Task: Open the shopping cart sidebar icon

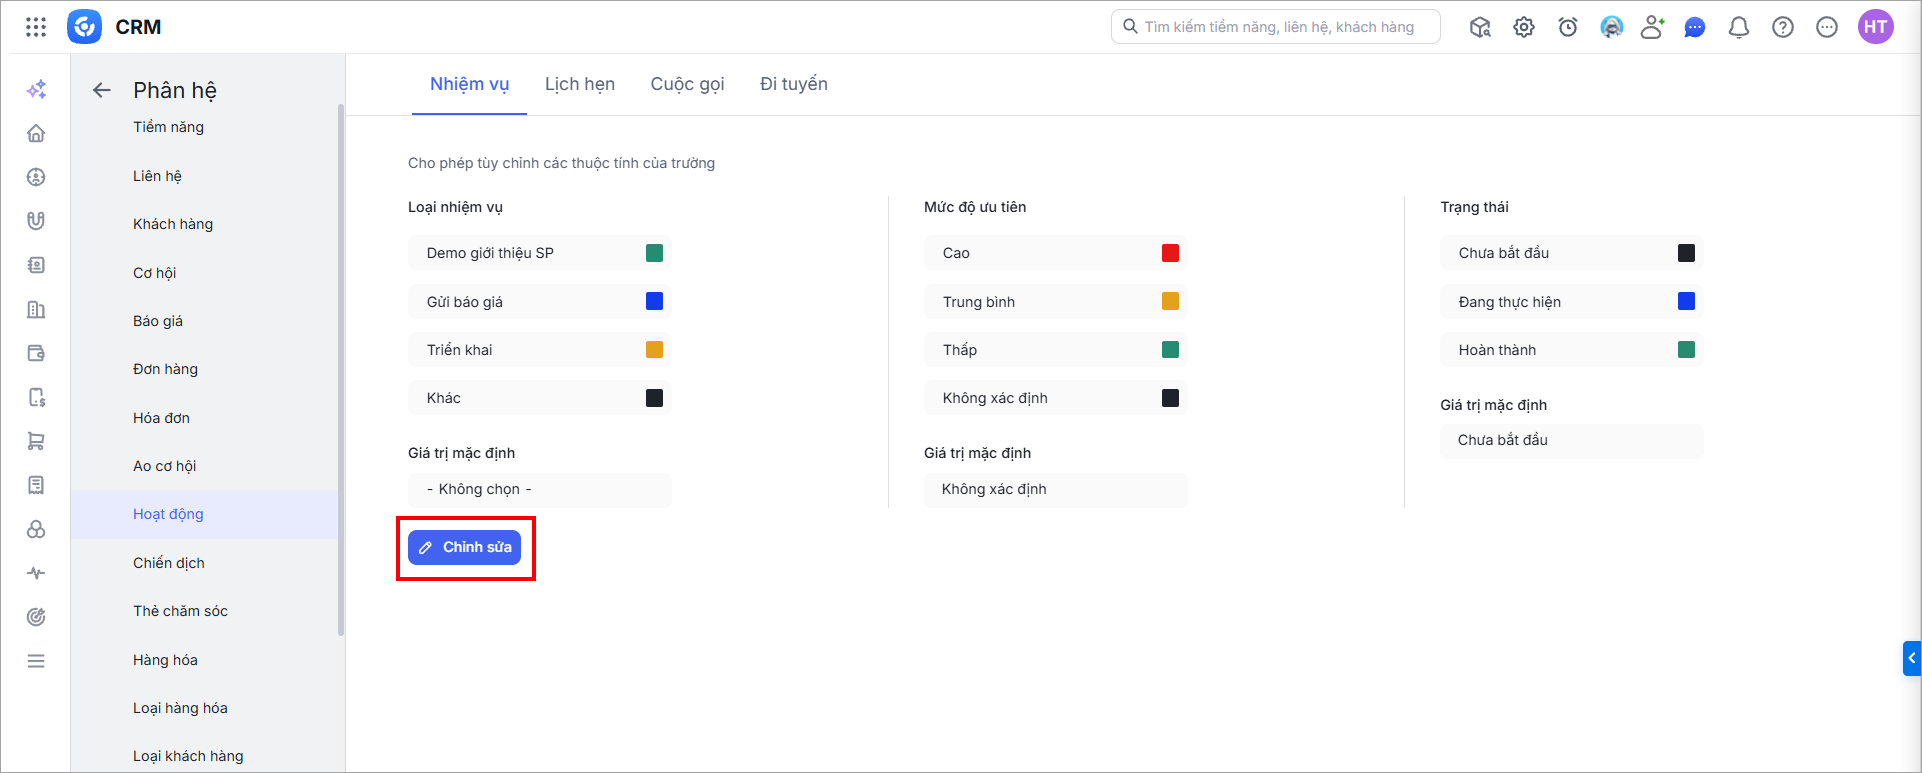Action: (36, 441)
